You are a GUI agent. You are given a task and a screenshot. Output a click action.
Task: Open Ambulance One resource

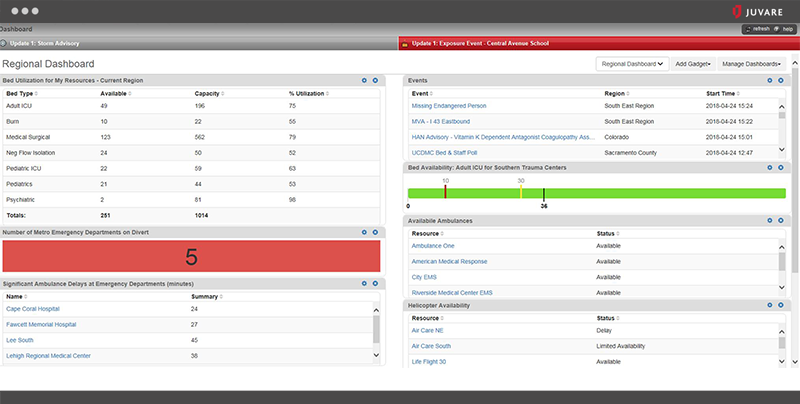(433, 246)
